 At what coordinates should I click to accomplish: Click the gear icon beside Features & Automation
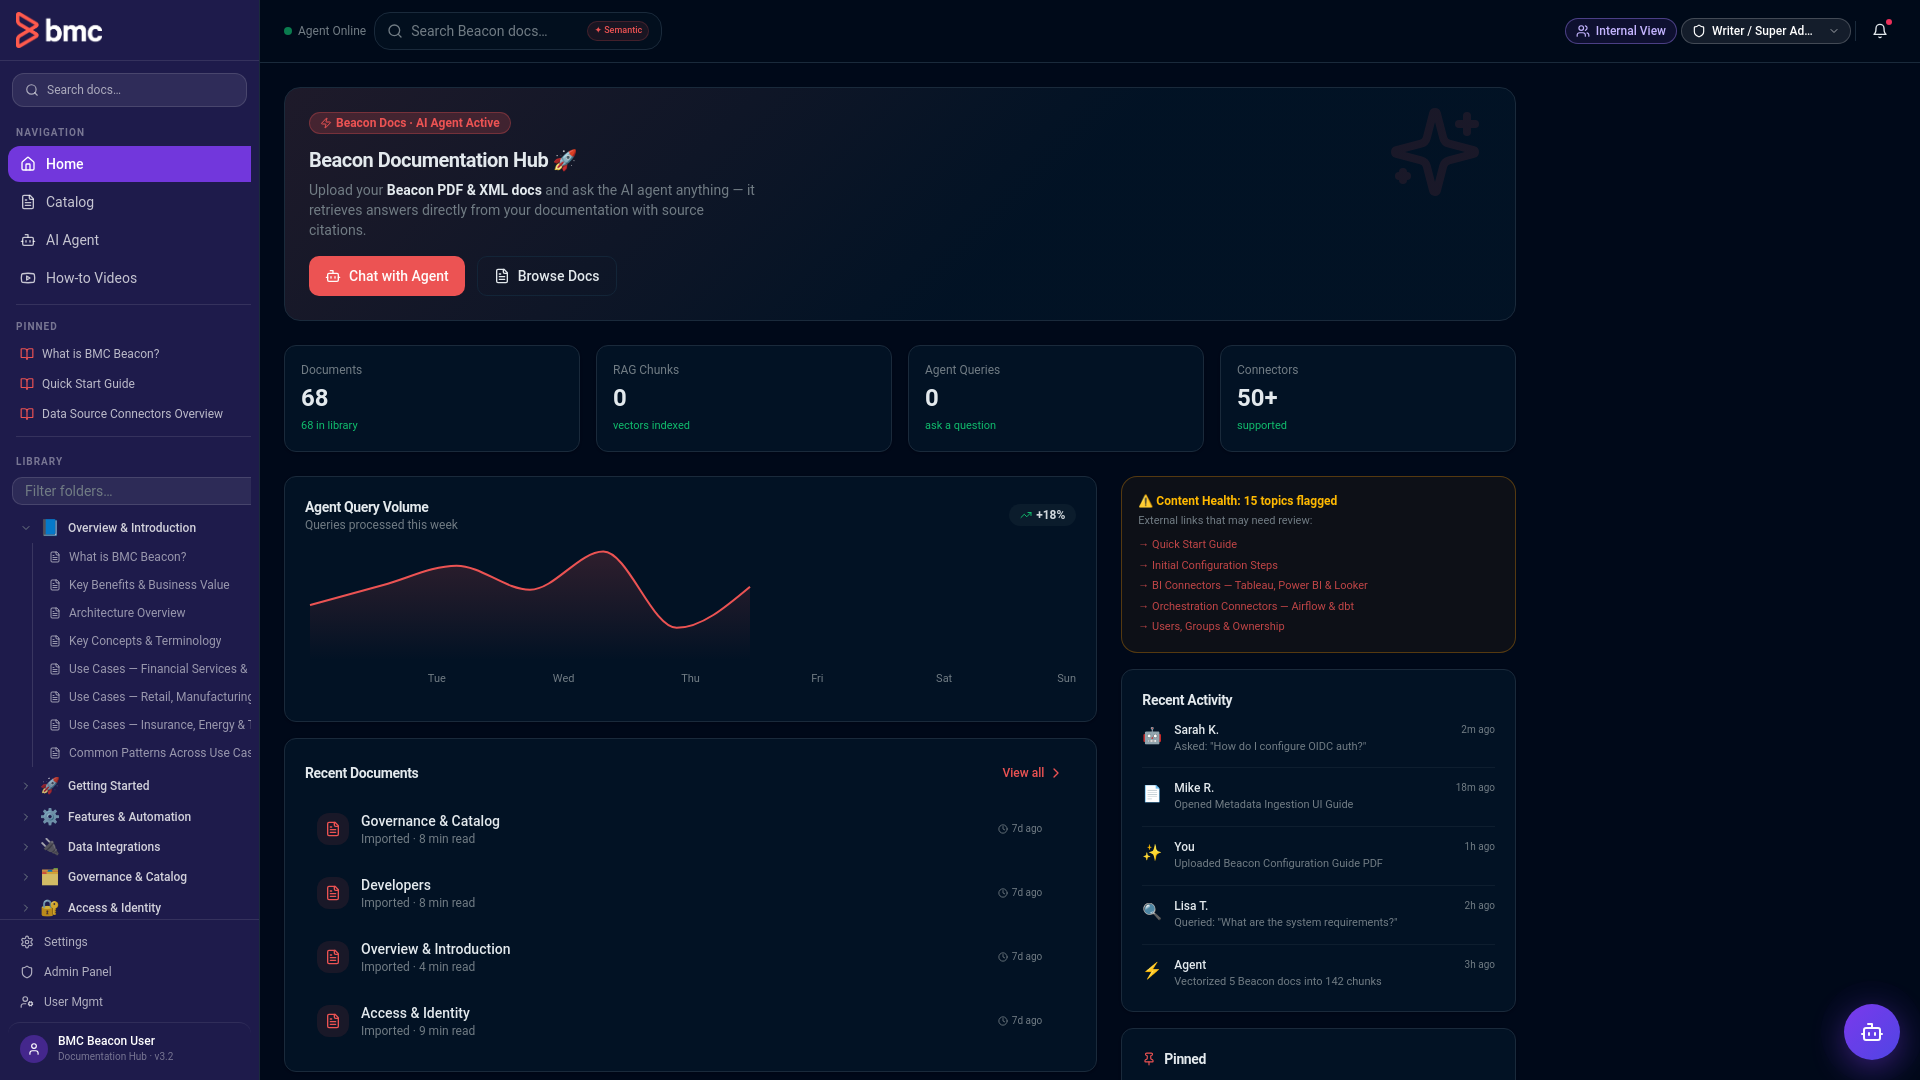[50, 817]
